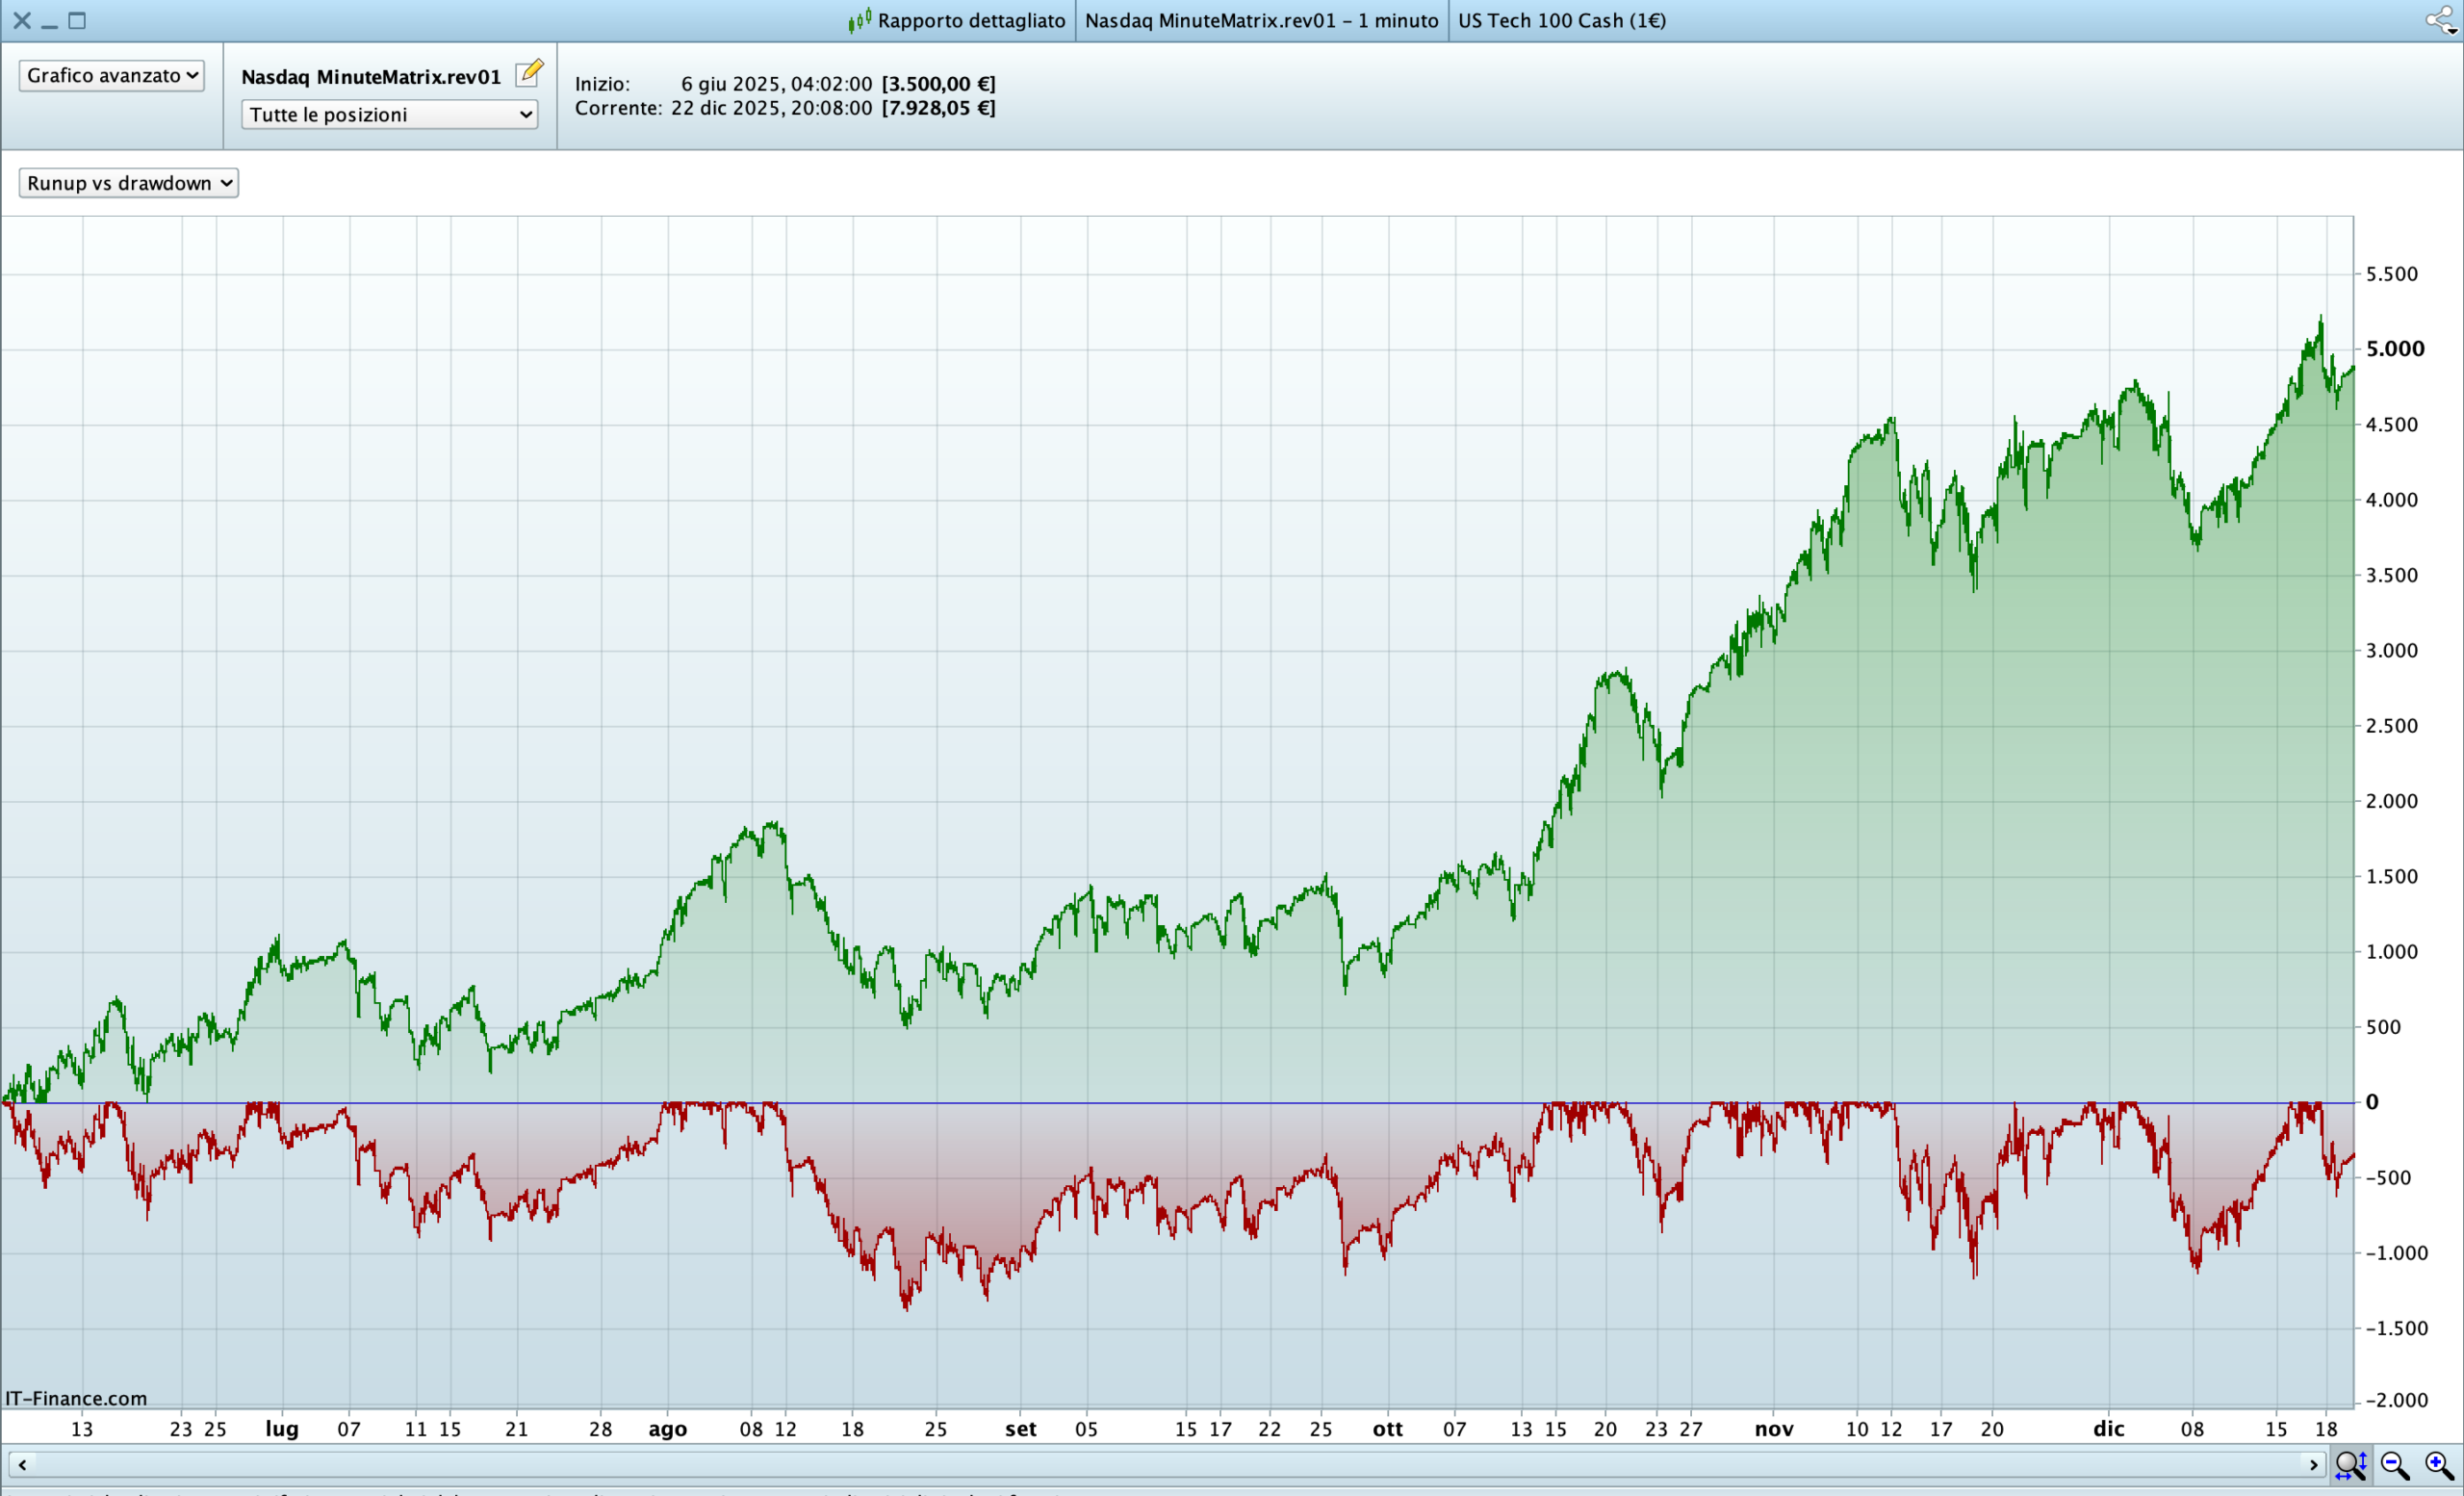
Task: Click the scrollbar right arrow
Action: (x=2313, y=1464)
